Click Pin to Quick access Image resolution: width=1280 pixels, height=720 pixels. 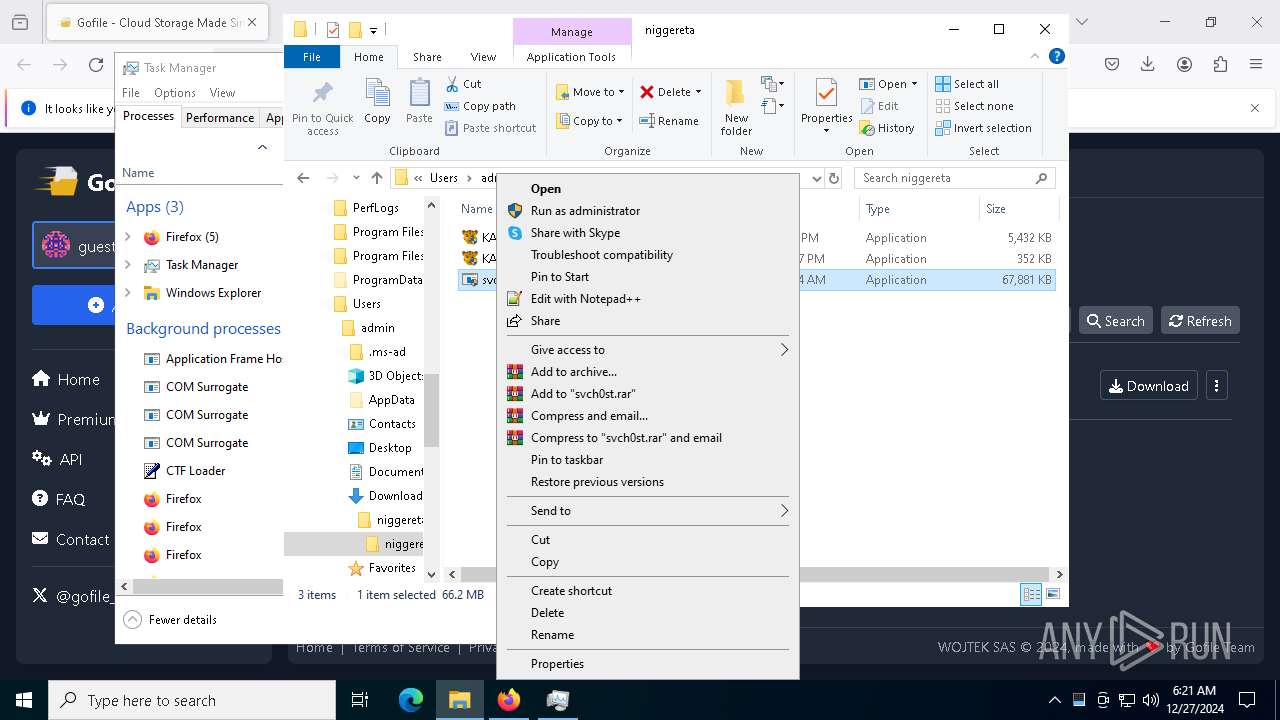323,107
